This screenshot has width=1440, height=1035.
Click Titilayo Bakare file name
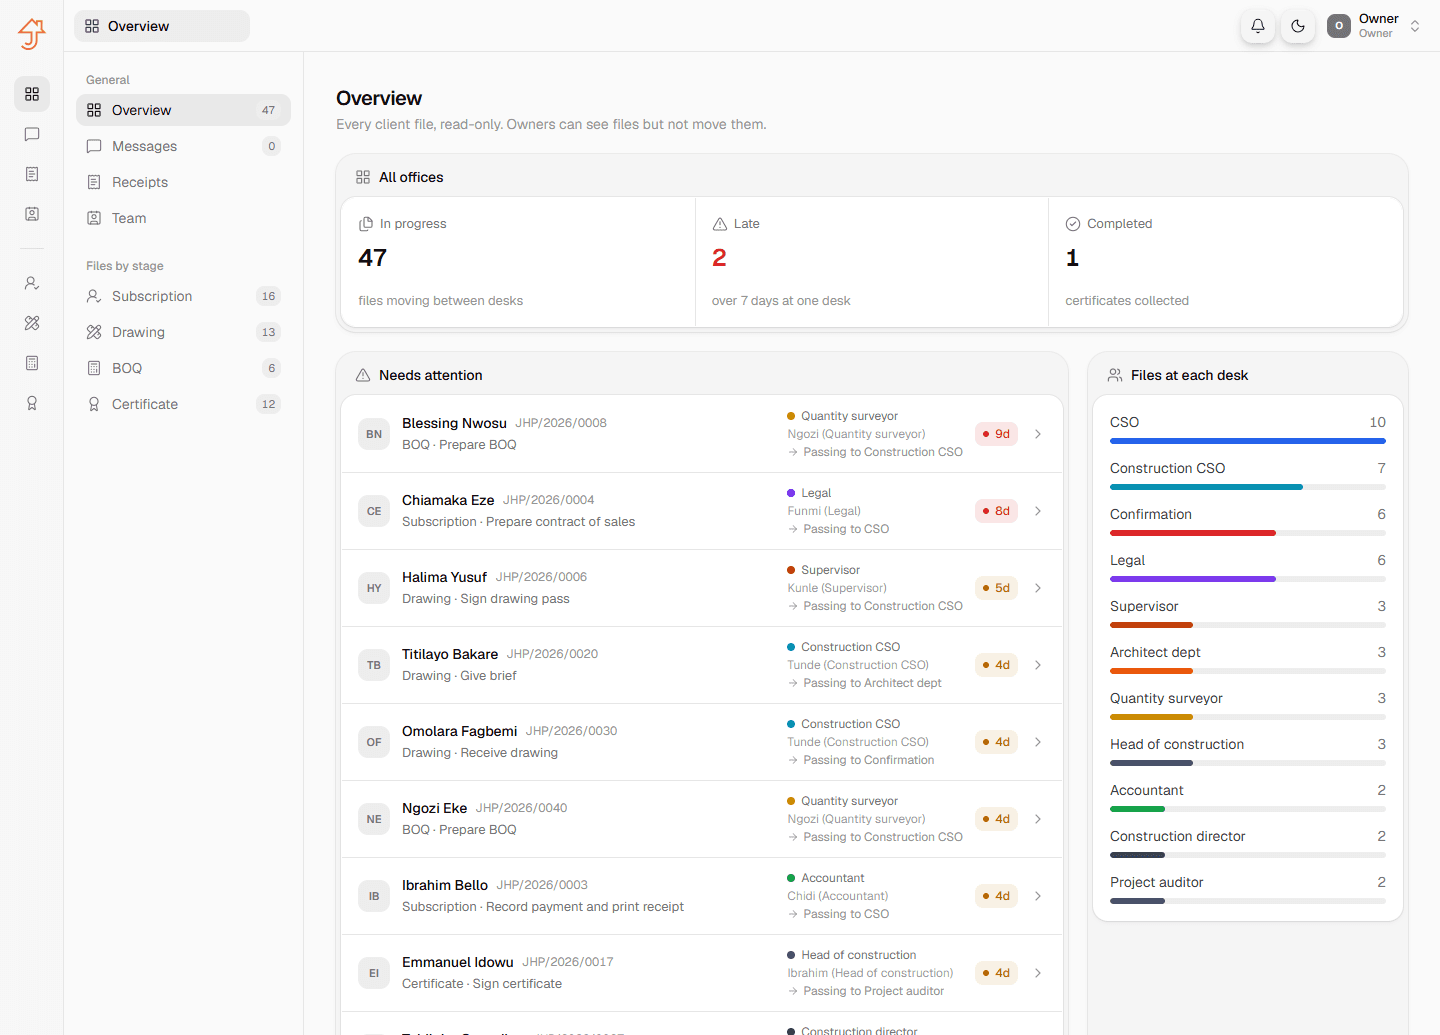coord(450,654)
